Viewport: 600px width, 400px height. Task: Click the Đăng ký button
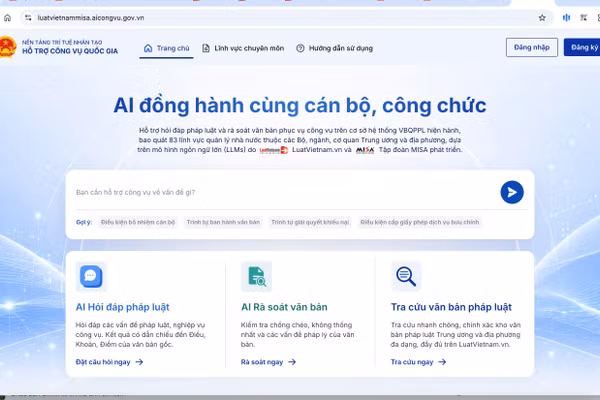coord(582,47)
